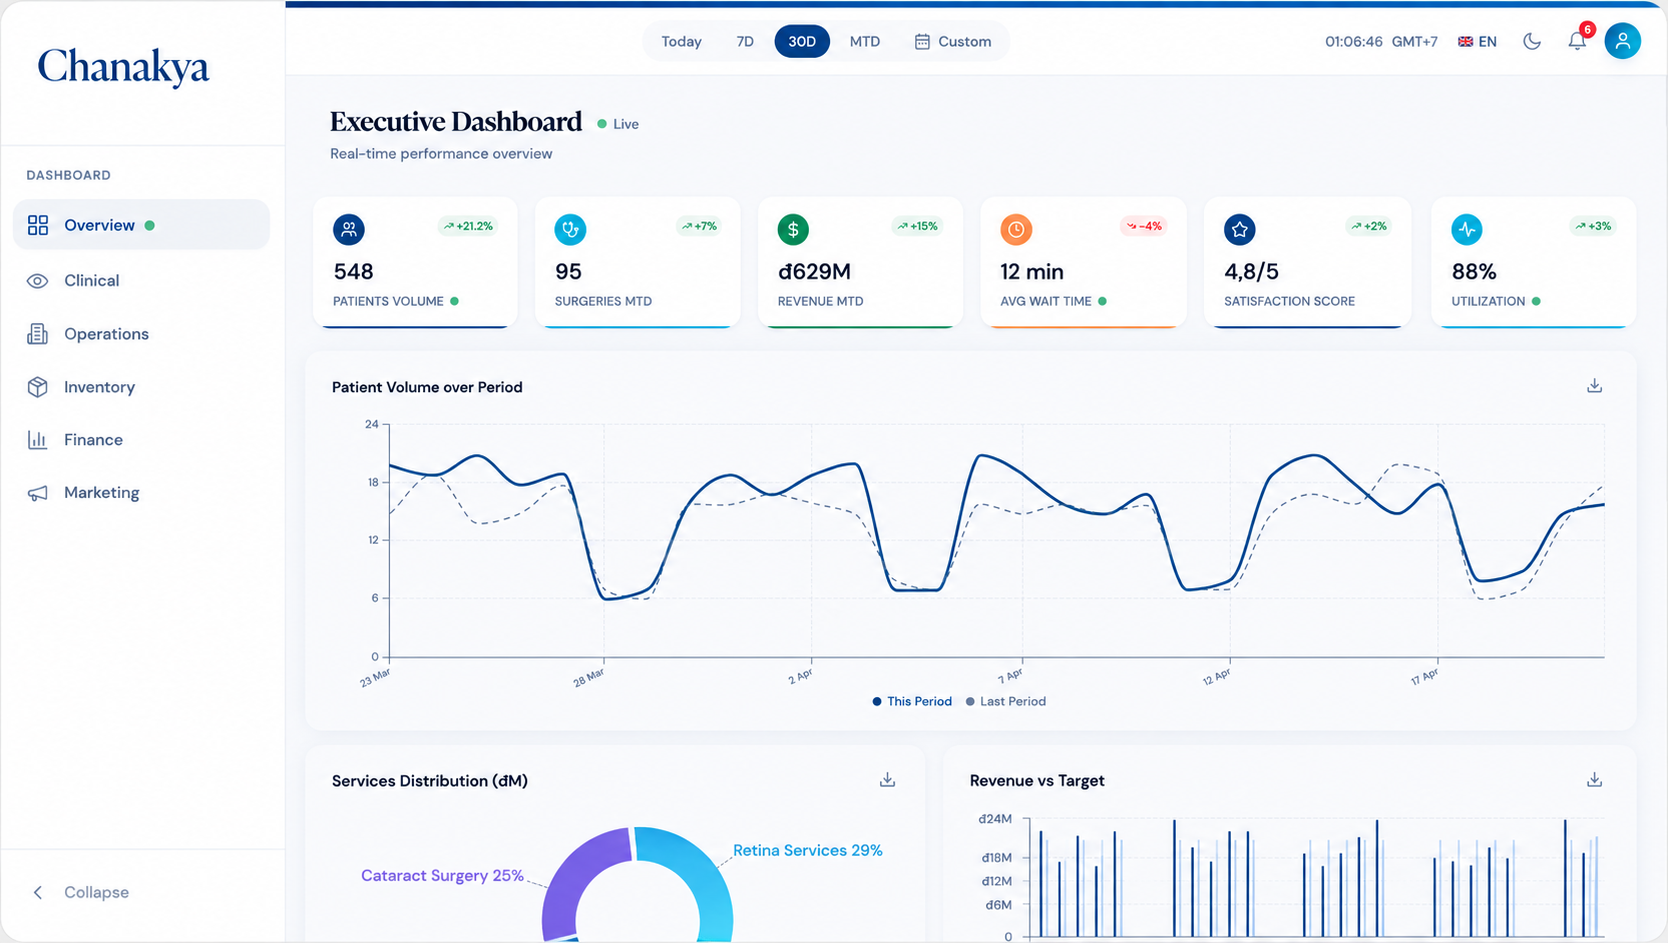Select the MTD time range tab
This screenshot has height=943, width=1668.
[865, 41]
